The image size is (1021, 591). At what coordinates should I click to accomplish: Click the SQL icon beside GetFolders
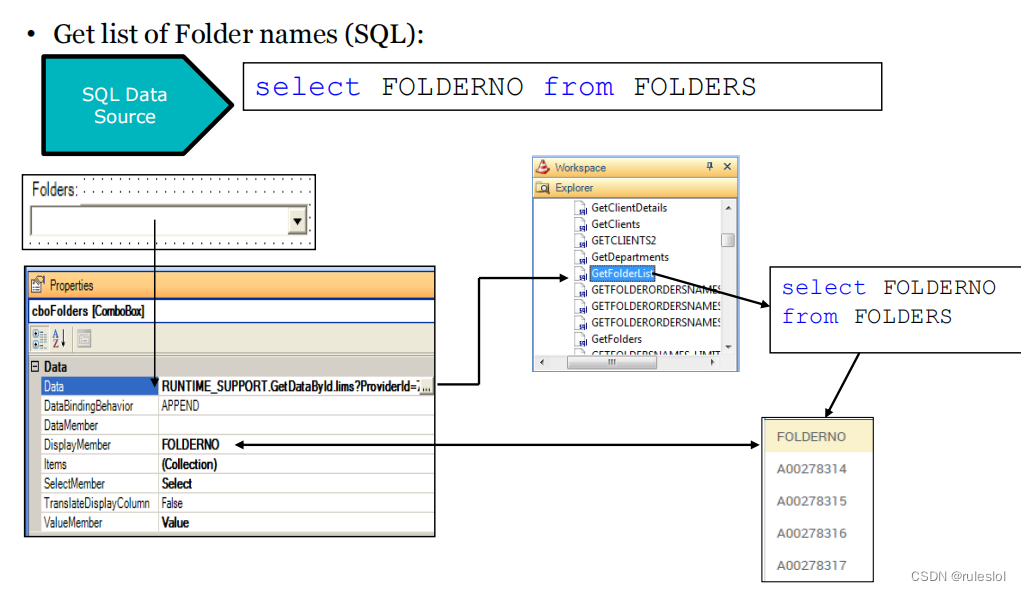click(x=581, y=338)
